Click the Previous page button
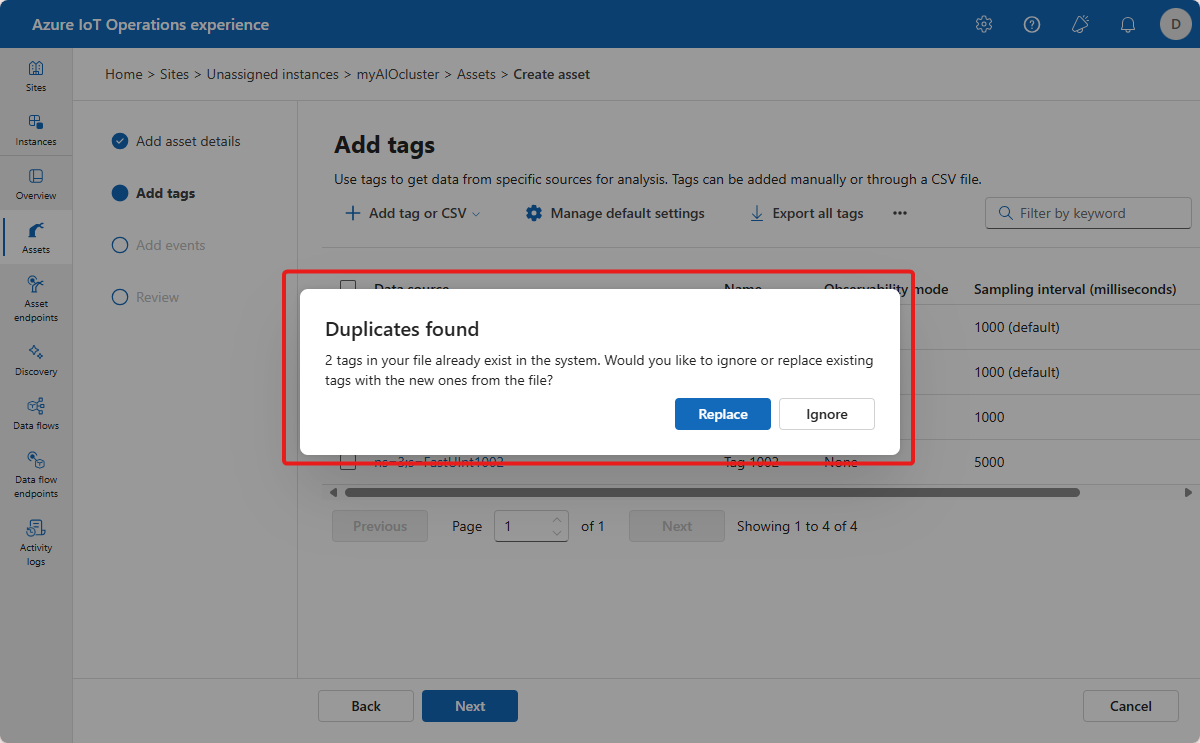The image size is (1200, 743). pos(380,526)
